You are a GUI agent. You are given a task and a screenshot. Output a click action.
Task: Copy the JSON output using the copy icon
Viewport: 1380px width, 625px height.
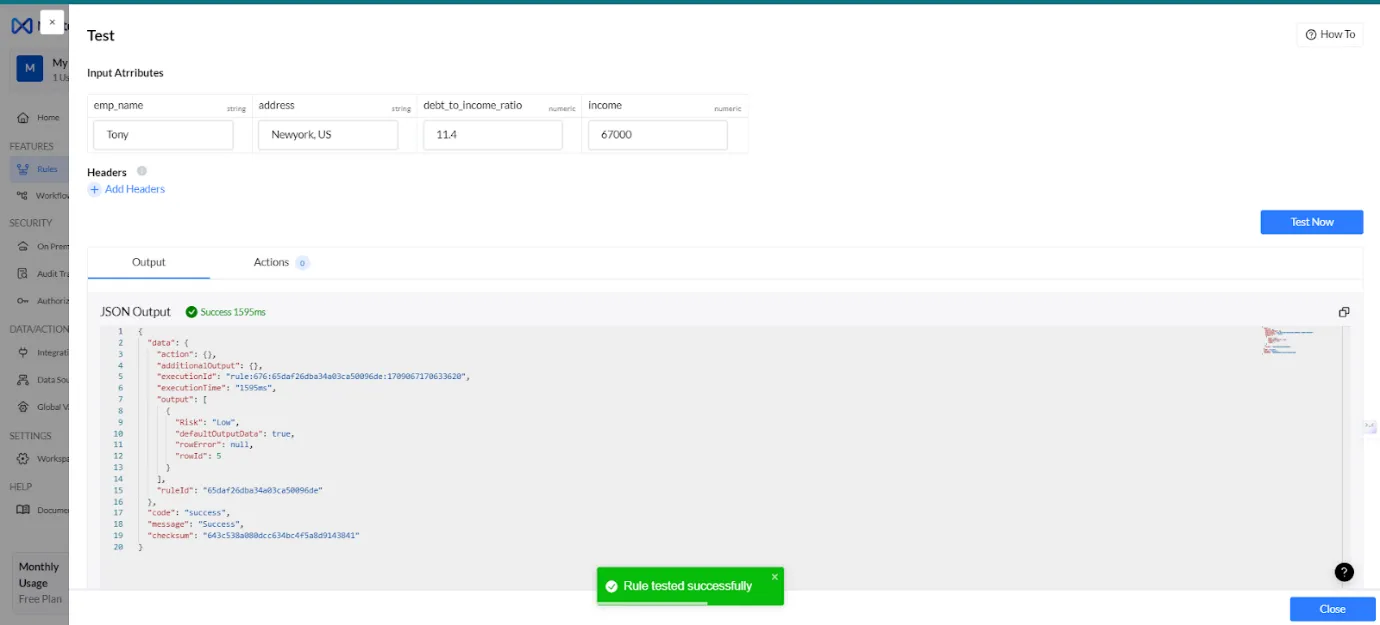coord(1344,312)
